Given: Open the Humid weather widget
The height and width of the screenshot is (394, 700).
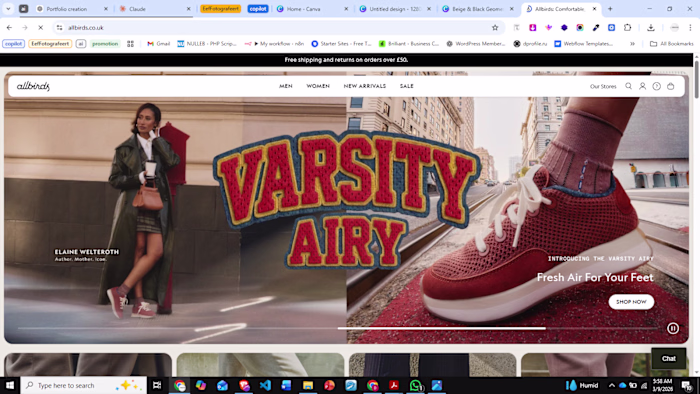Looking at the screenshot, I should coord(582,385).
